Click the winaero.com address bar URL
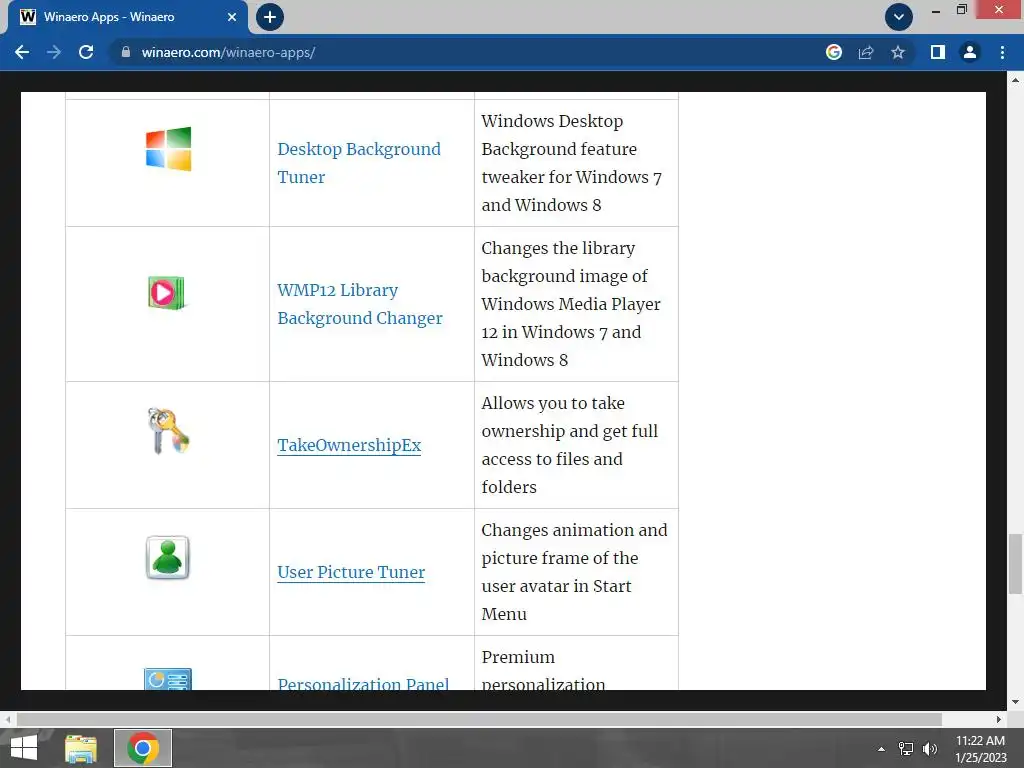Screen dimensions: 1024x768 click(x=228, y=52)
